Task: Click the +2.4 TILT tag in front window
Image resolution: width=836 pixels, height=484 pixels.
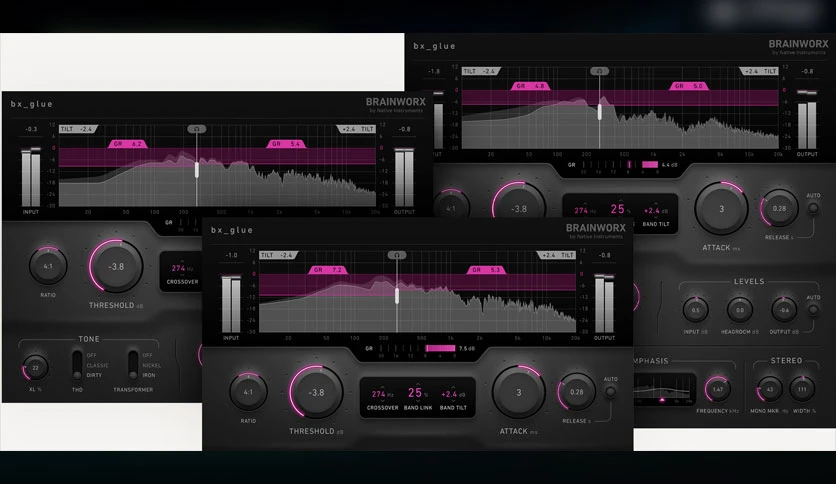Action: coord(556,255)
